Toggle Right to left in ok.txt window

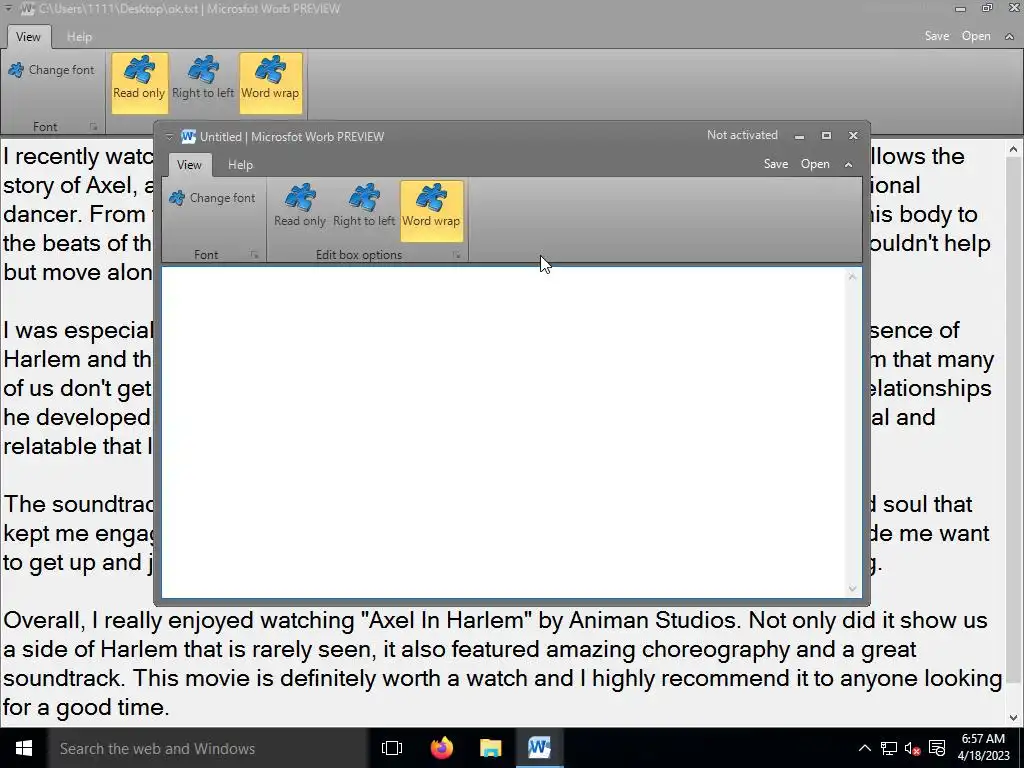click(203, 83)
